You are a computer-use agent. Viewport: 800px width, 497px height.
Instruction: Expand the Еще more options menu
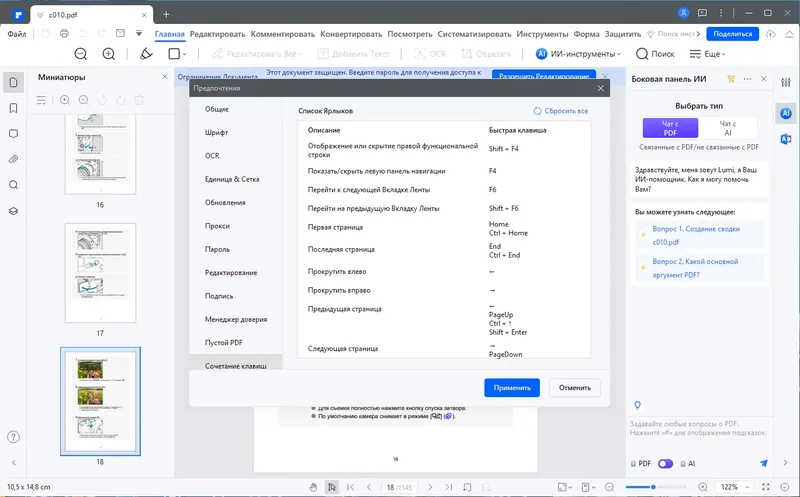coord(707,54)
